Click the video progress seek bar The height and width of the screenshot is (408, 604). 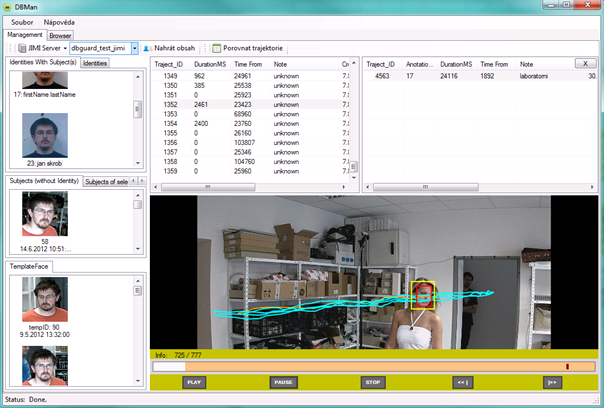pos(360,367)
